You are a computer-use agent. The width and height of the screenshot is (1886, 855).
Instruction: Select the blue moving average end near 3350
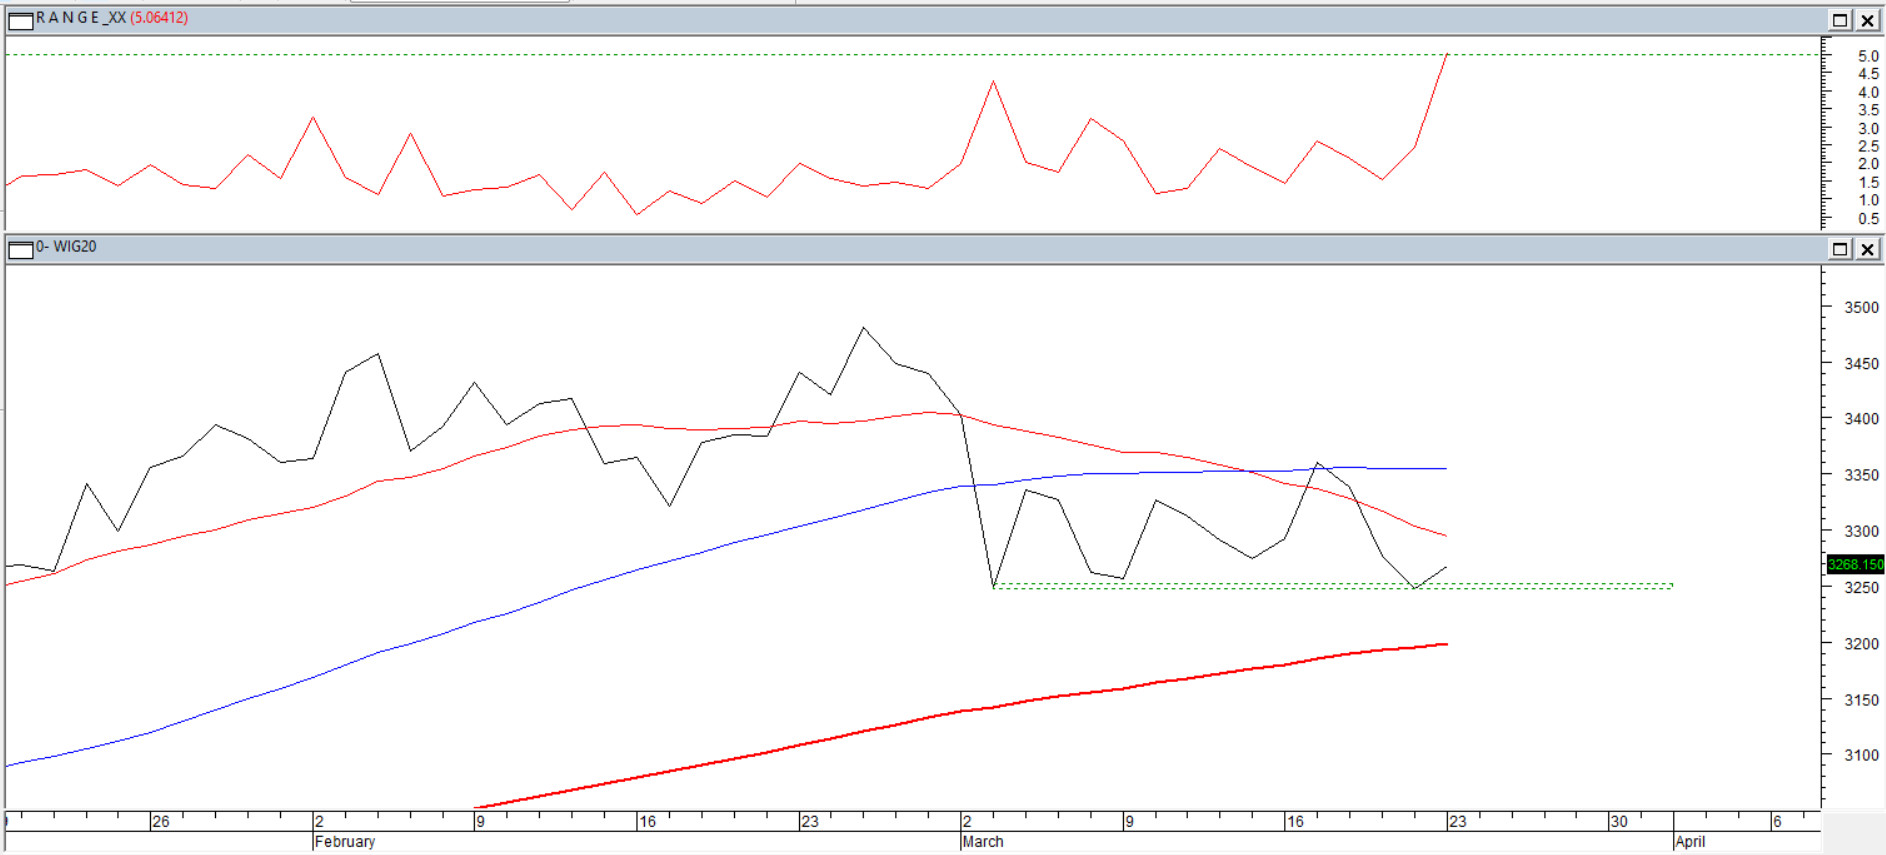1443,468
